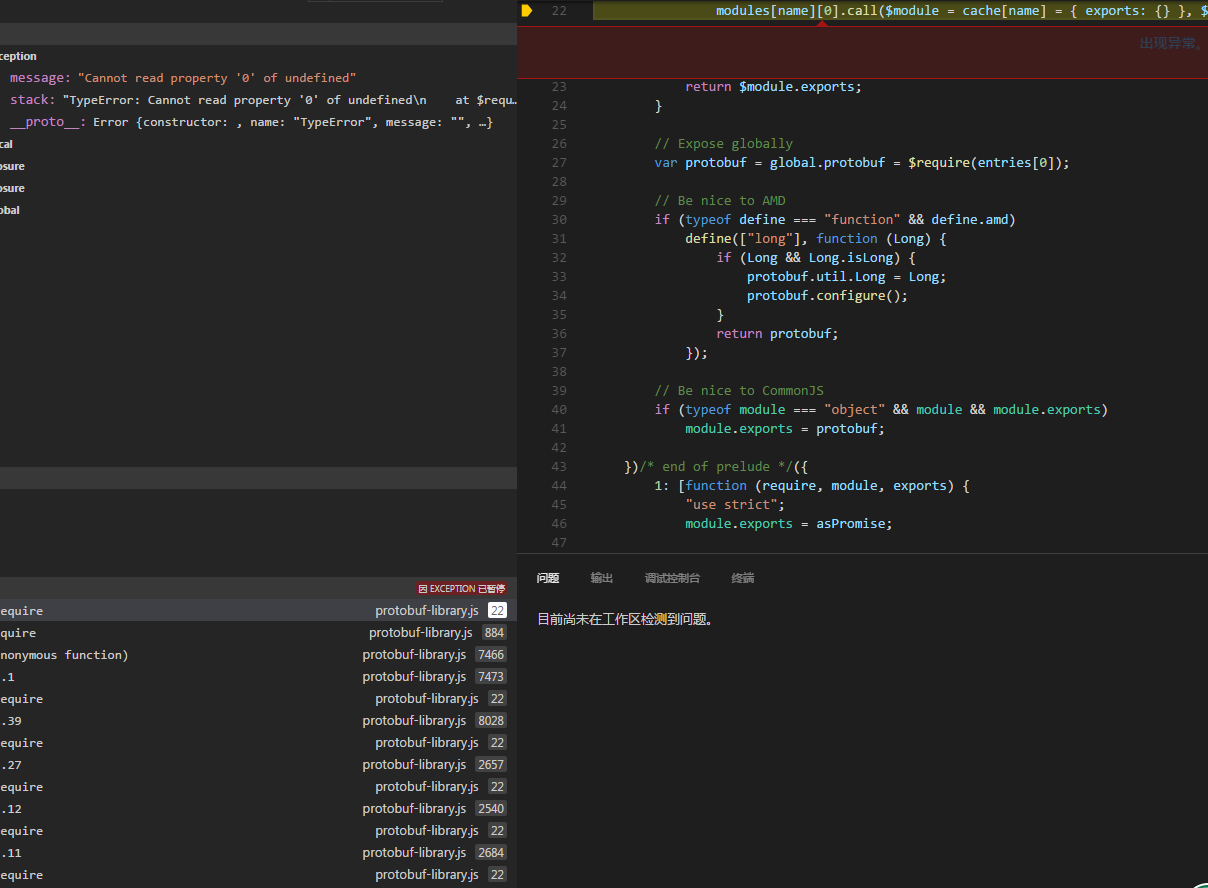The image size is (1208, 888).
Task: Click gutter line number 27
Action: pos(558,163)
